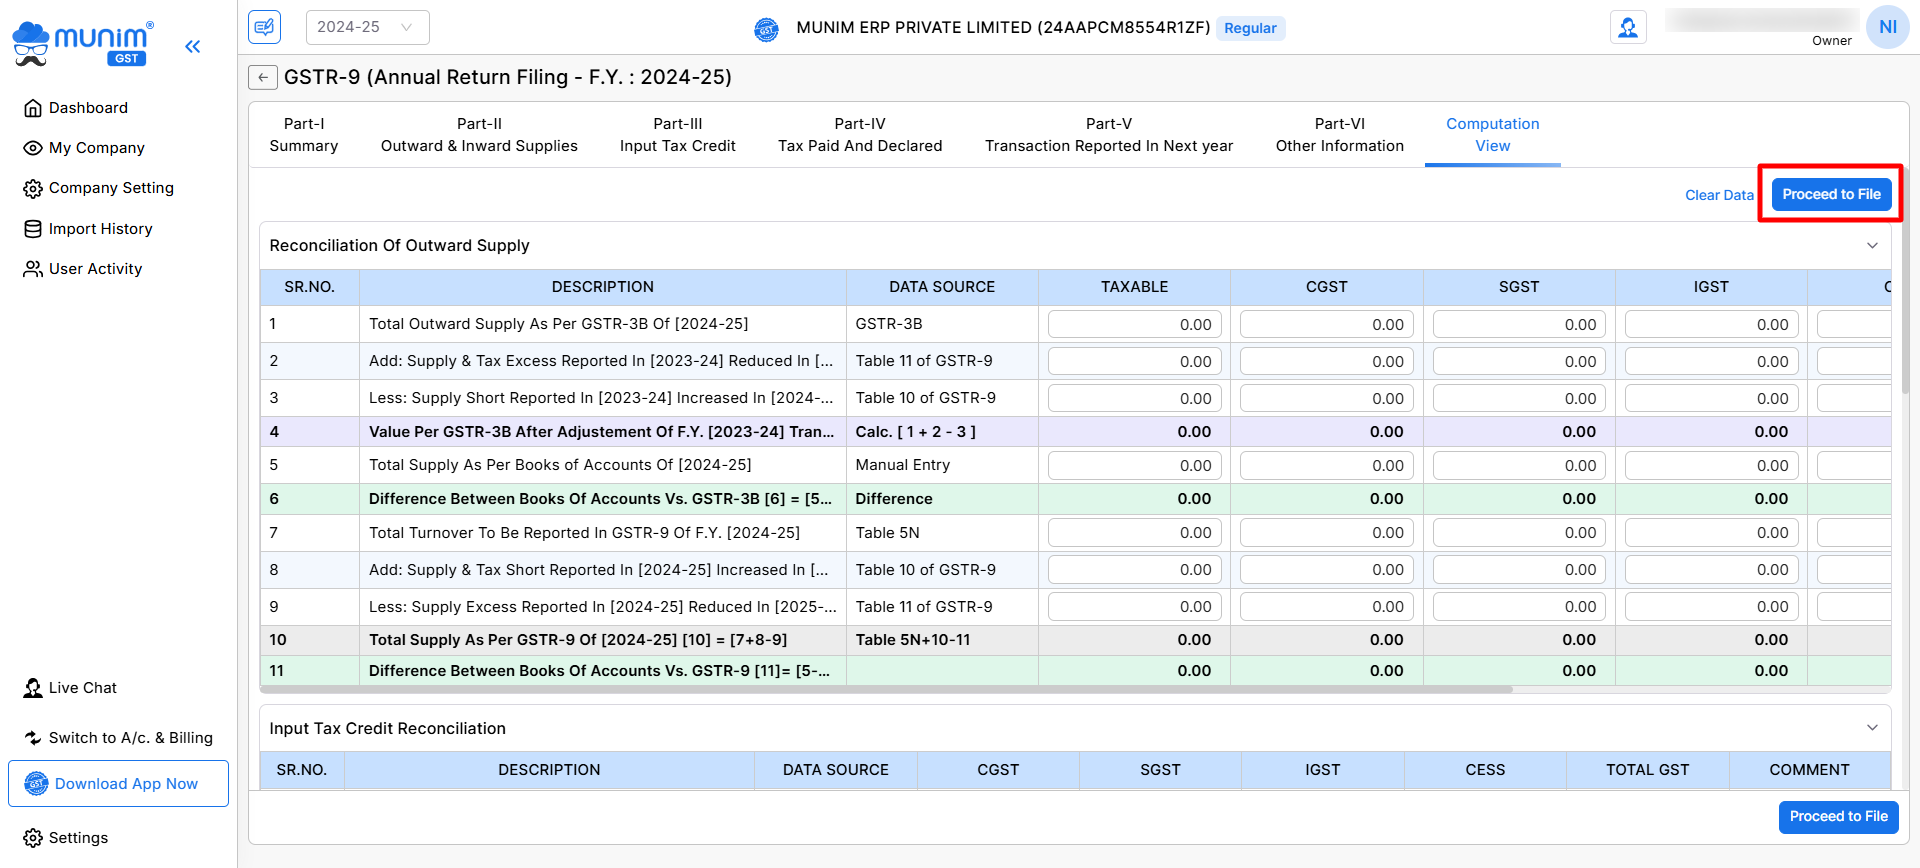This screenshot has width=1920, height=868.
Task: Open Part-V Transaction Reported In Next year tab
Action: [x=1109, y=135]
